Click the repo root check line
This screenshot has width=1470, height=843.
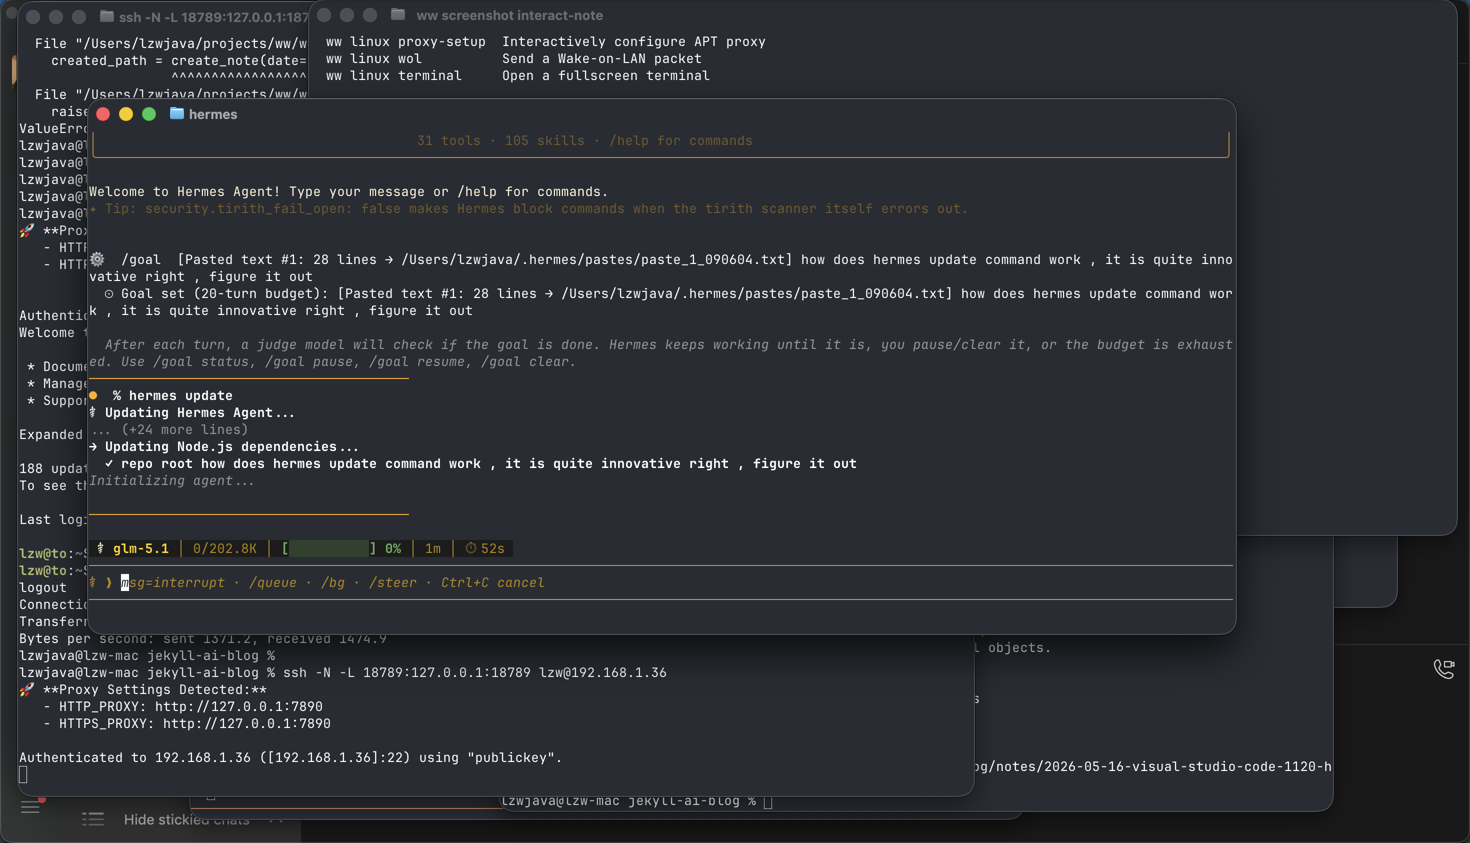(481, 463)
